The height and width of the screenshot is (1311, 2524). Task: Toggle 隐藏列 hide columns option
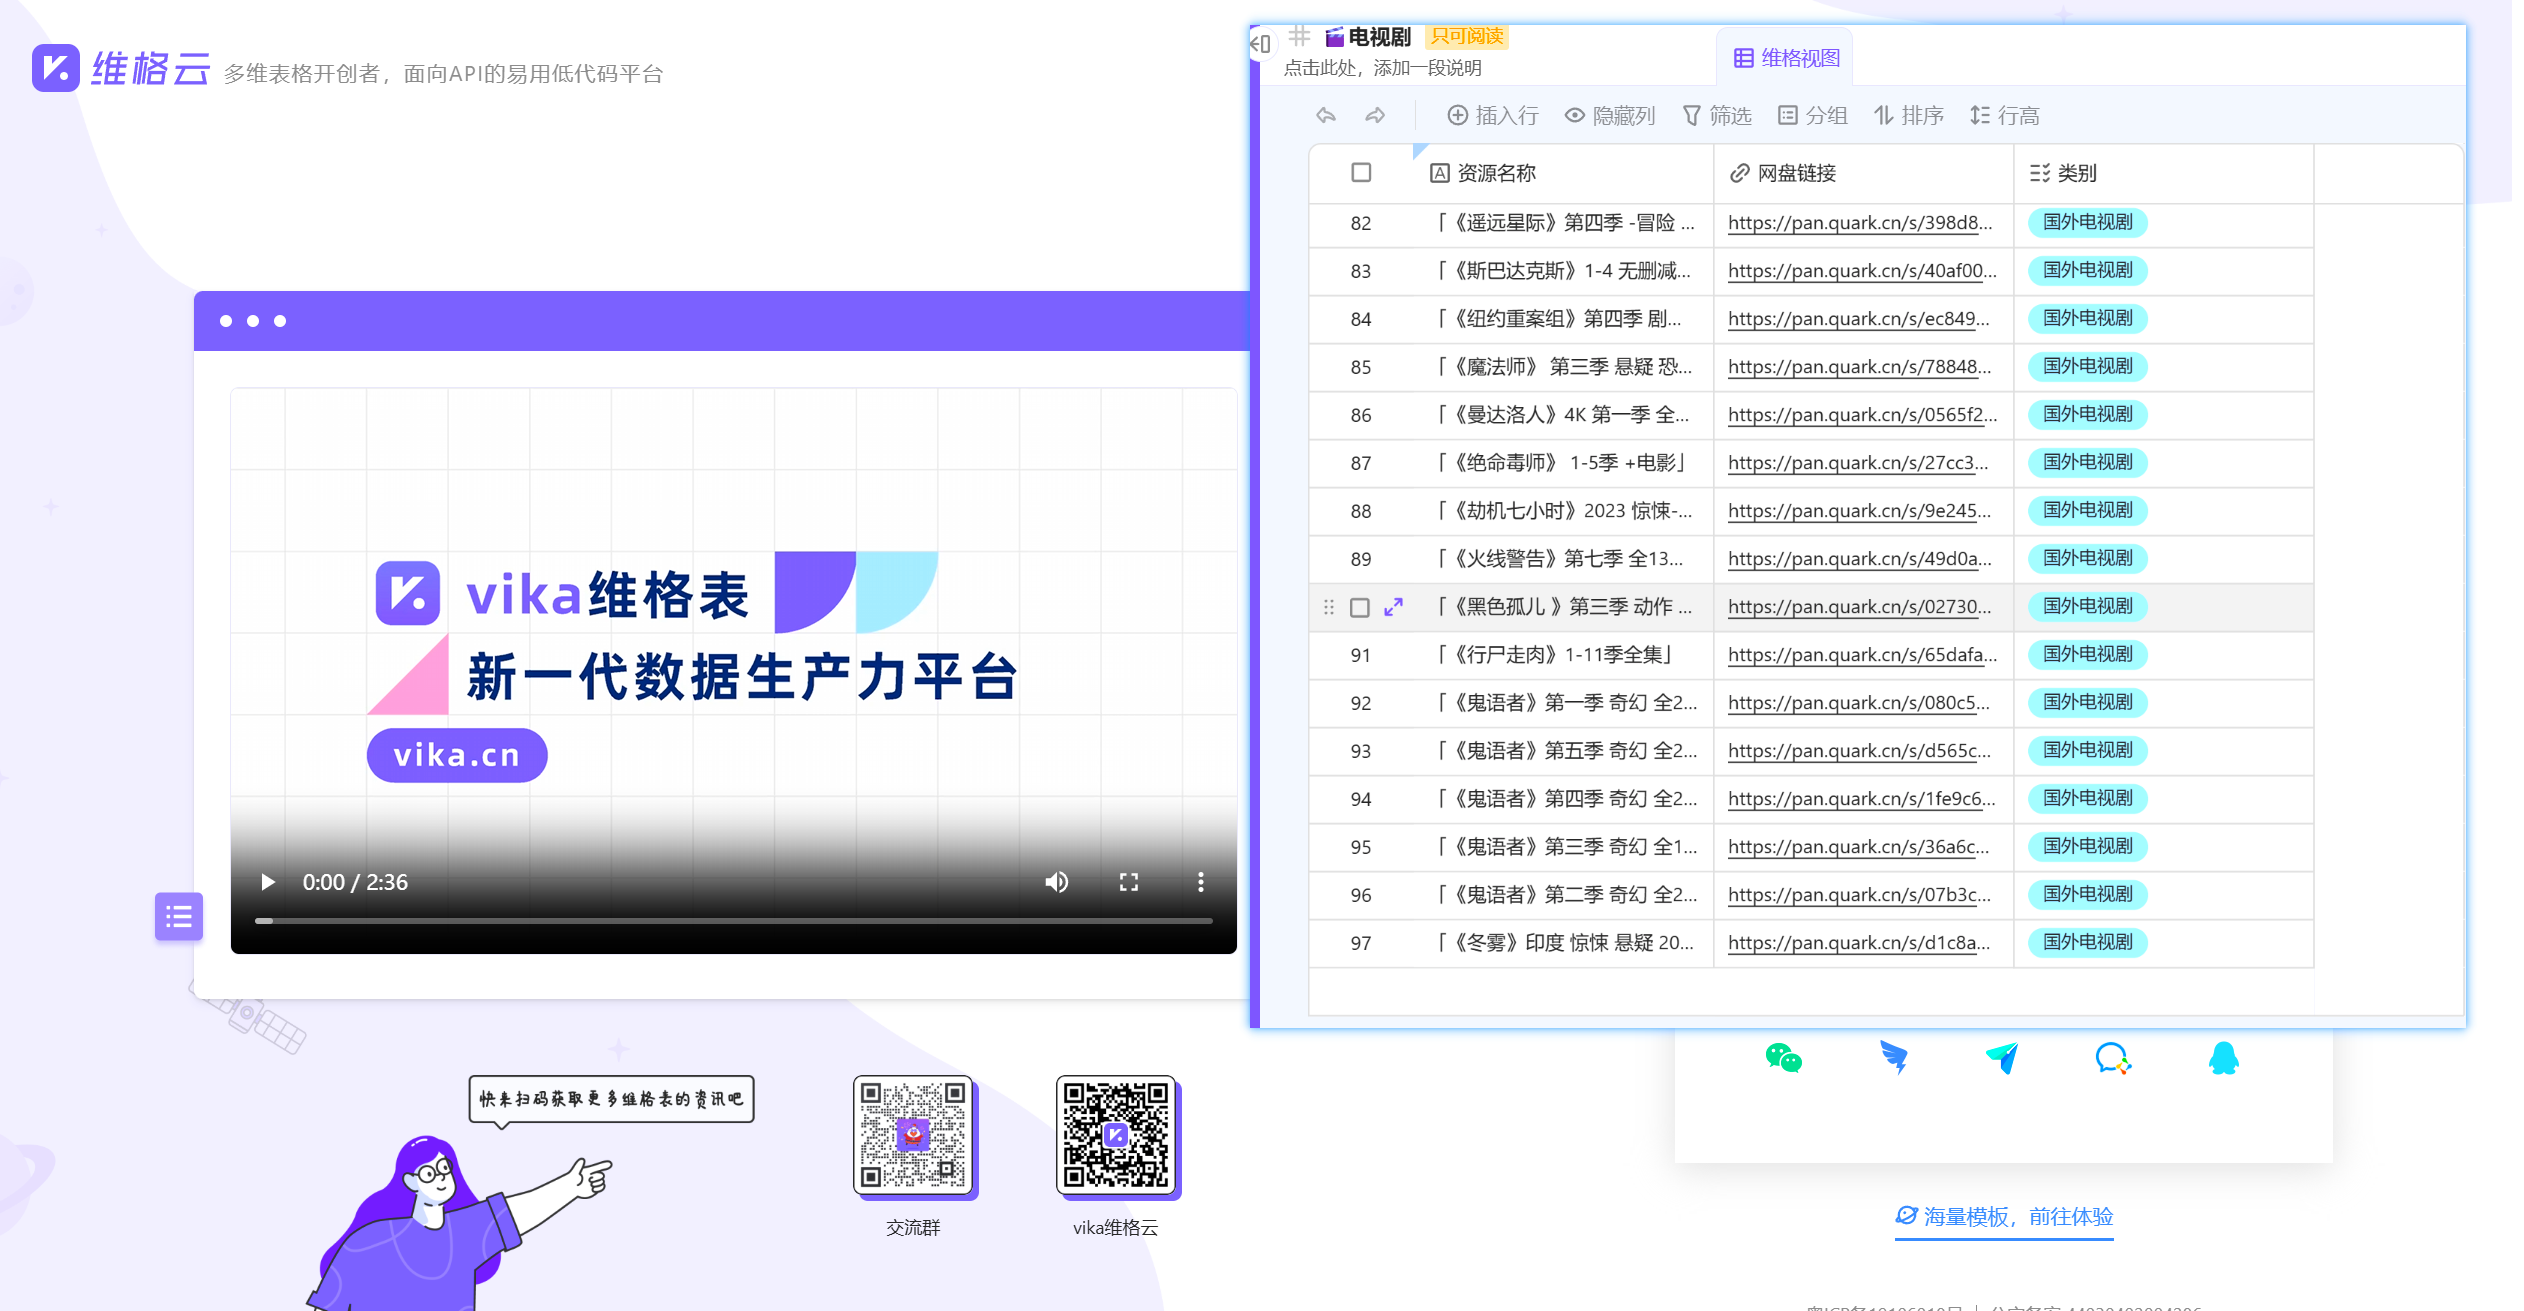[1610, 116]
